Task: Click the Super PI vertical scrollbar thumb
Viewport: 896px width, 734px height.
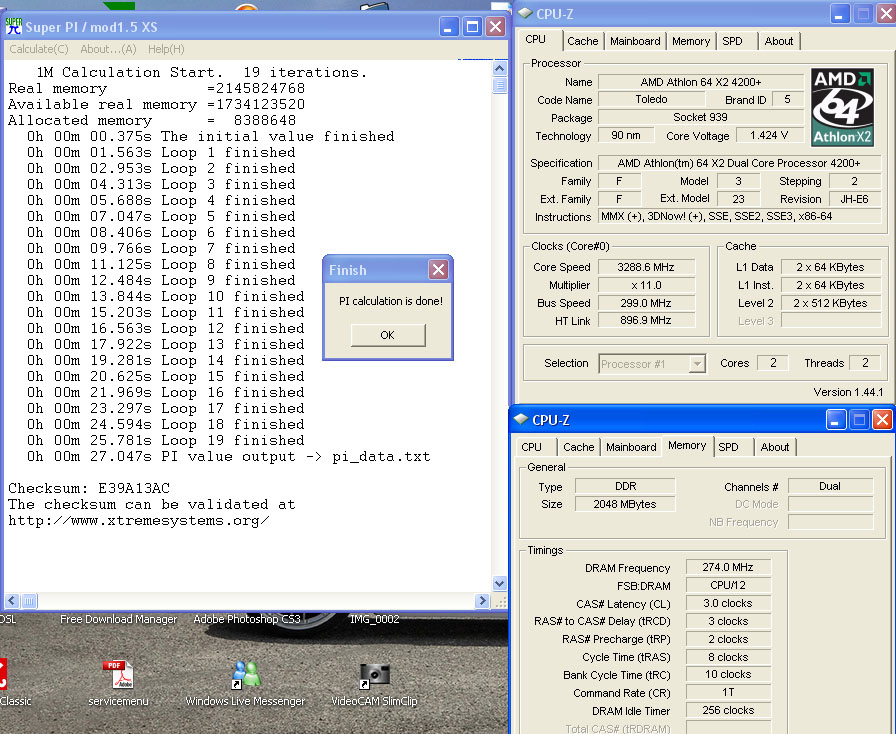Action: click(x=499, y=85)
